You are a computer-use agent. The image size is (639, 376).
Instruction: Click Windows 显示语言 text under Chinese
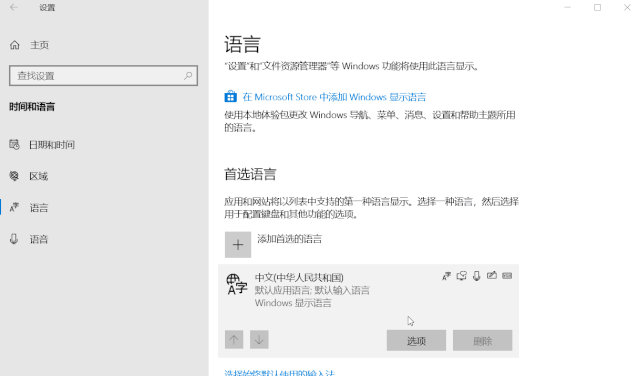[293, 303]
